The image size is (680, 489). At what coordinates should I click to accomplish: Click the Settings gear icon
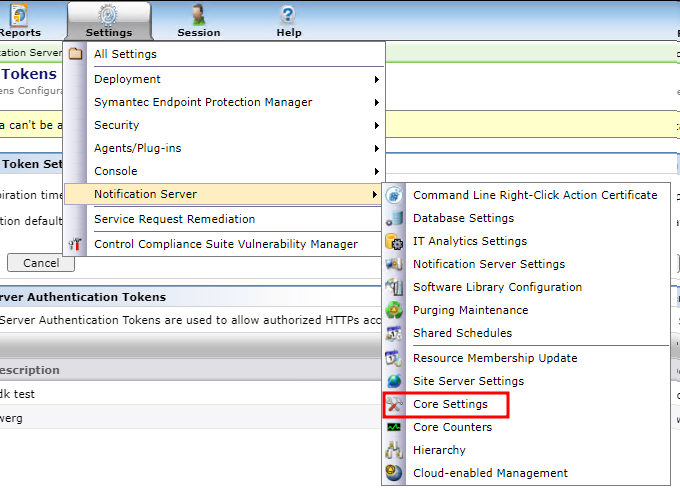[108, 15]
